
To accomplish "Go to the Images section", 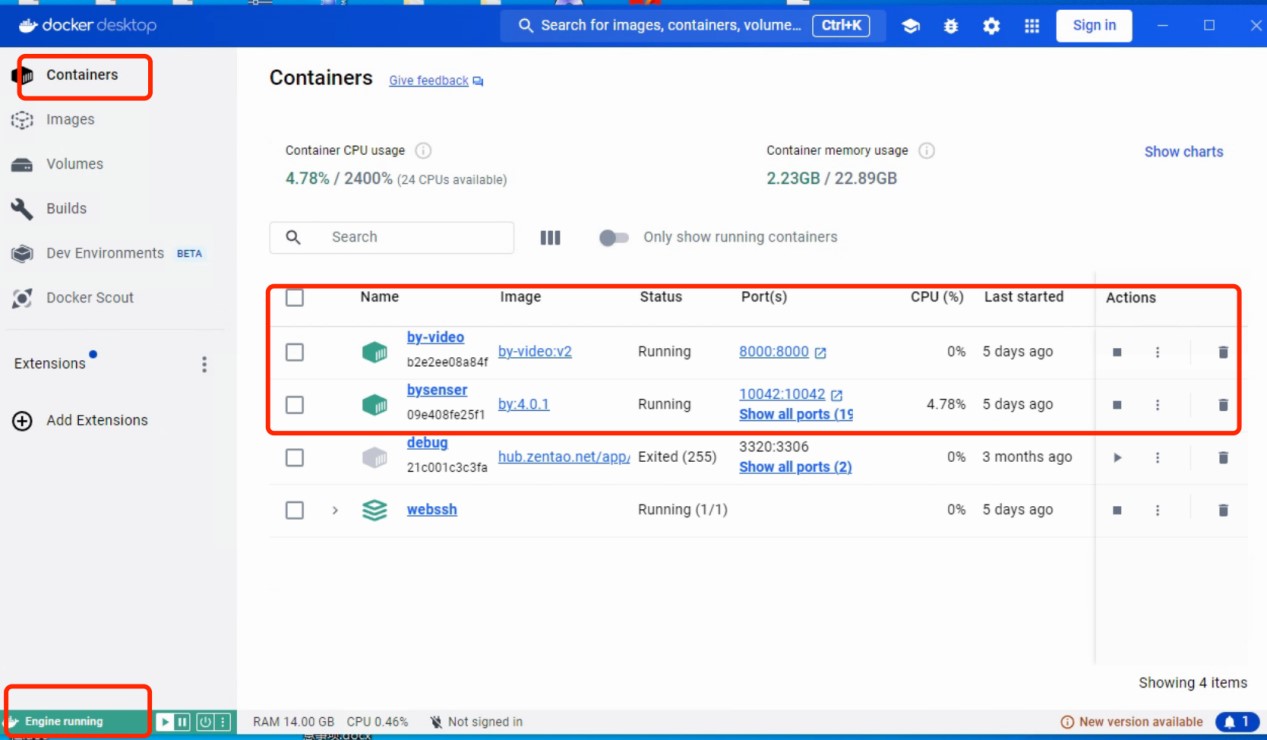I will 70,119.
